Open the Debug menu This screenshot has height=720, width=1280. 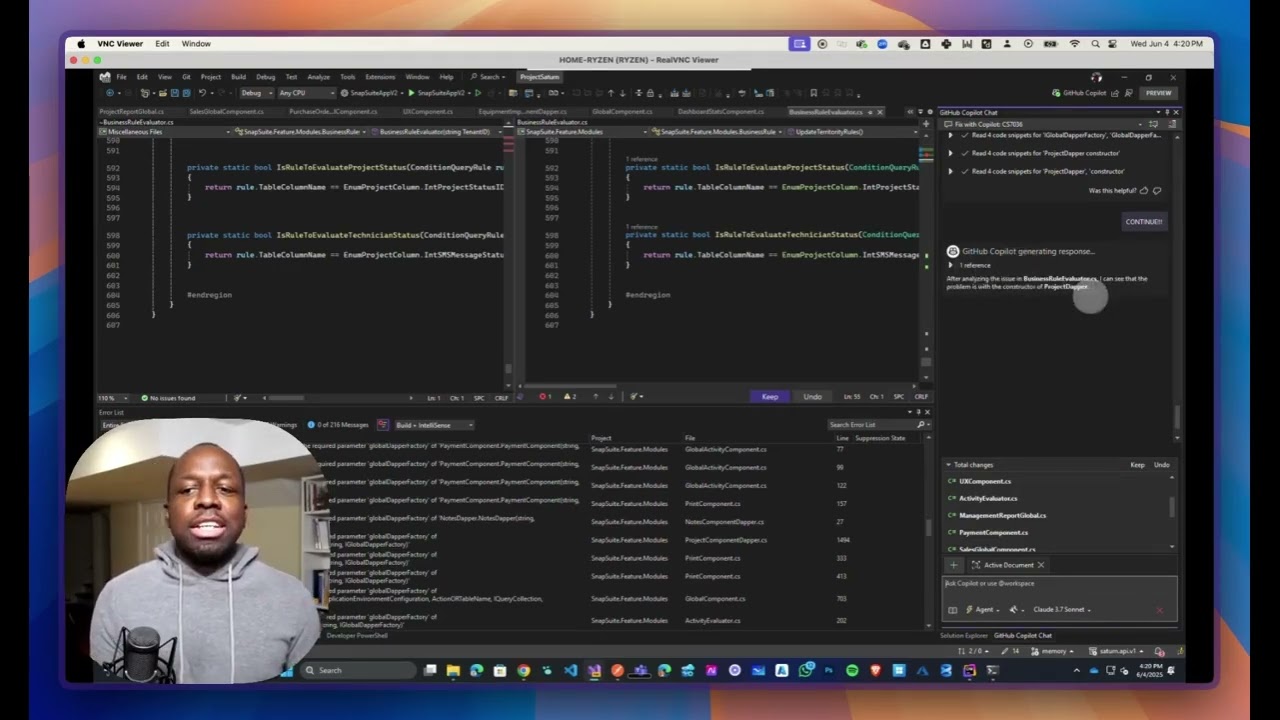point(265,77)
